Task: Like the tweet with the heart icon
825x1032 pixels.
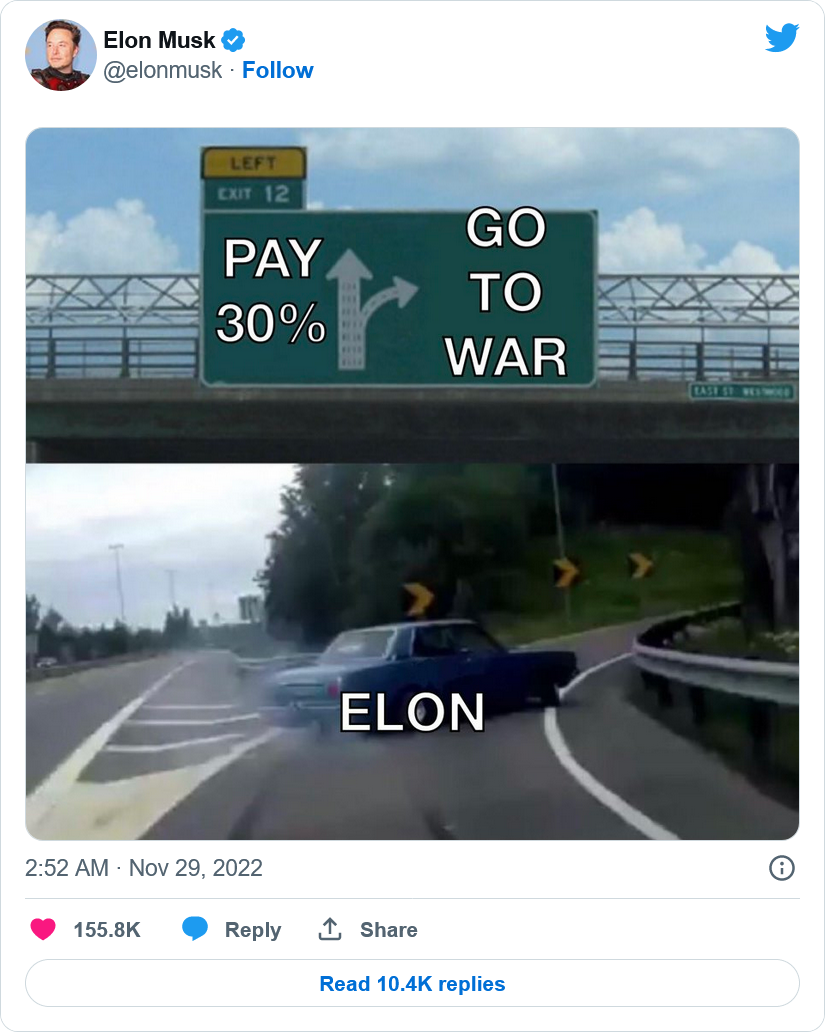Action: [43, 929]
